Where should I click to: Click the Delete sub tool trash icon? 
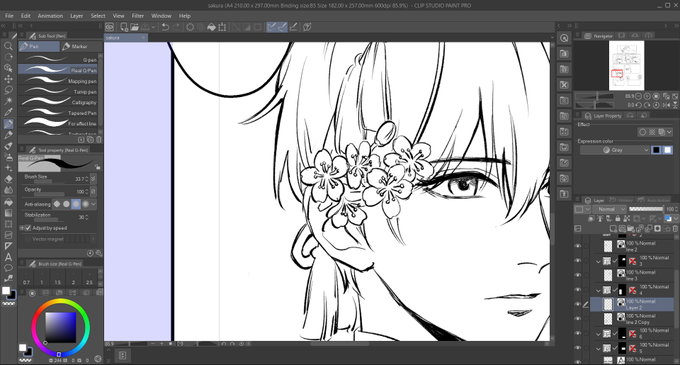point(98,140)
